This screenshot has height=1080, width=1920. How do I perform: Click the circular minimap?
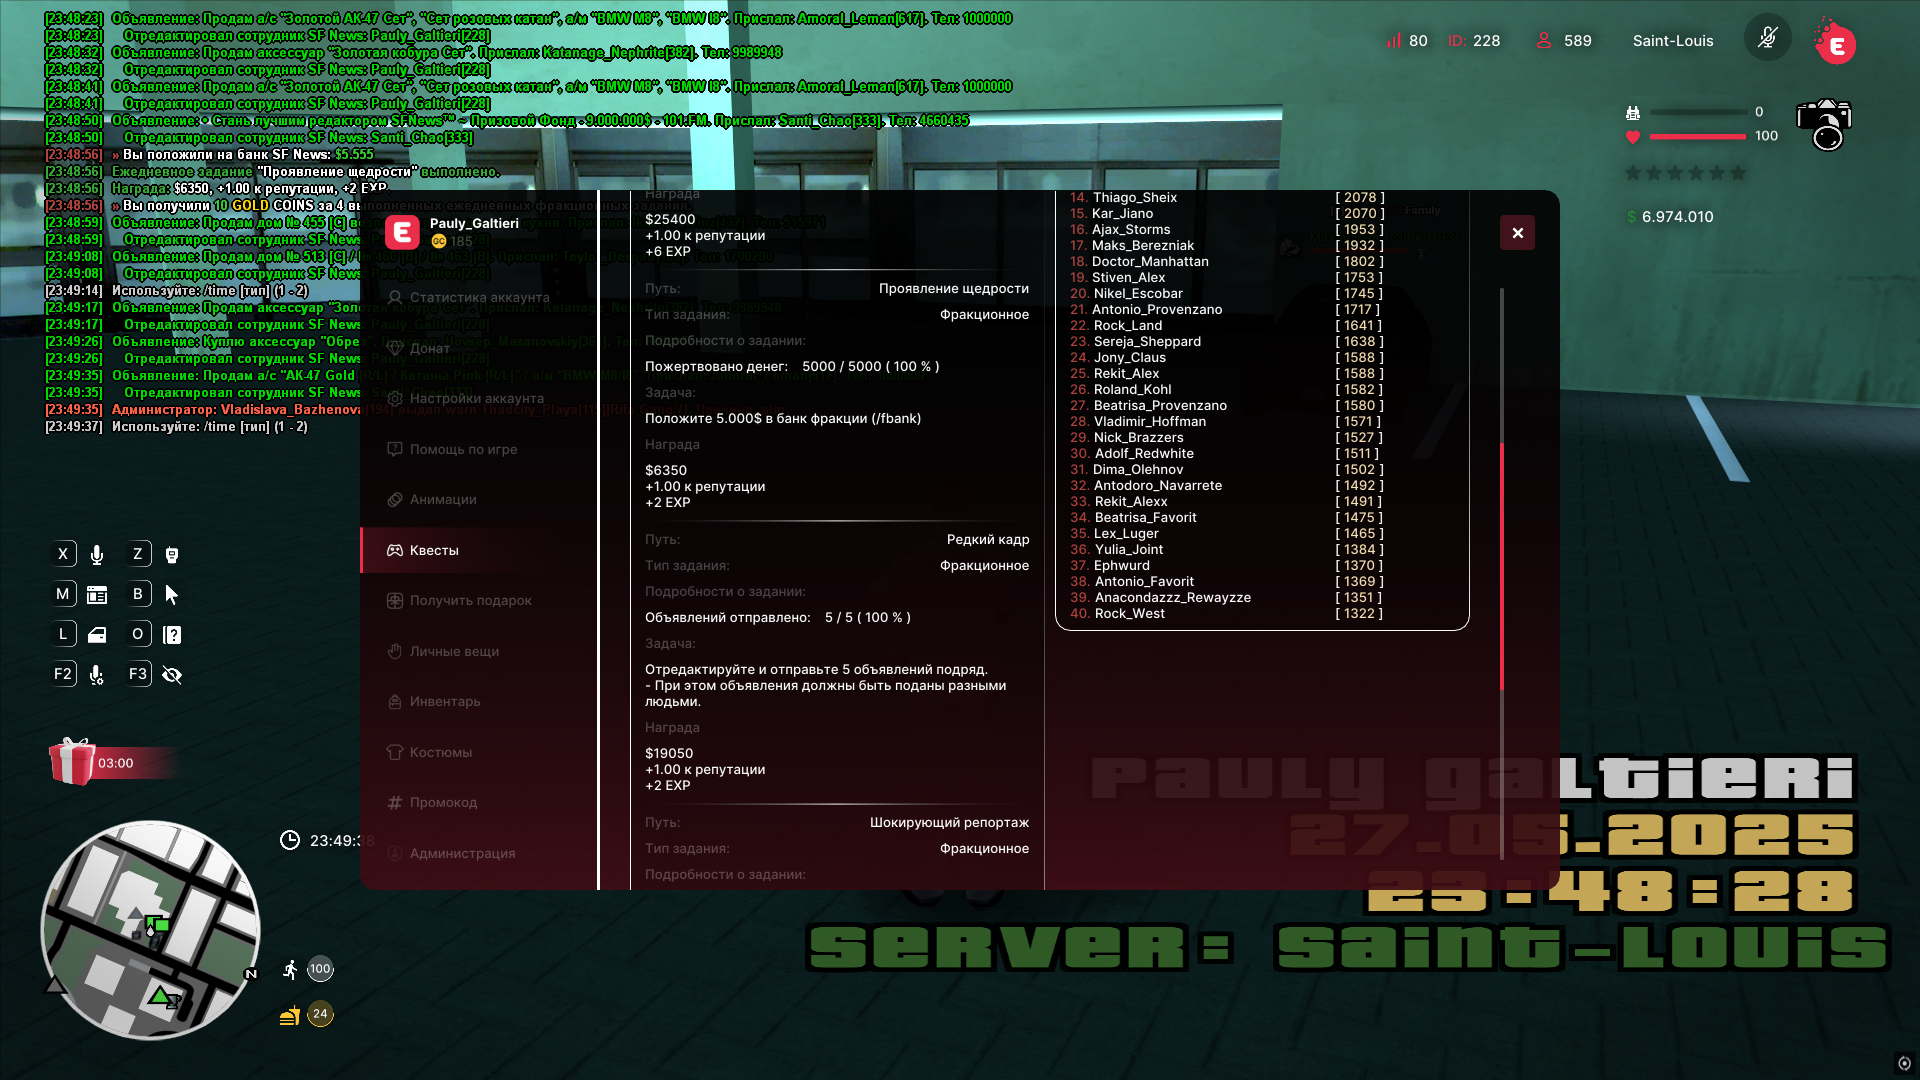pyautogui.click(x=151, y=930)
